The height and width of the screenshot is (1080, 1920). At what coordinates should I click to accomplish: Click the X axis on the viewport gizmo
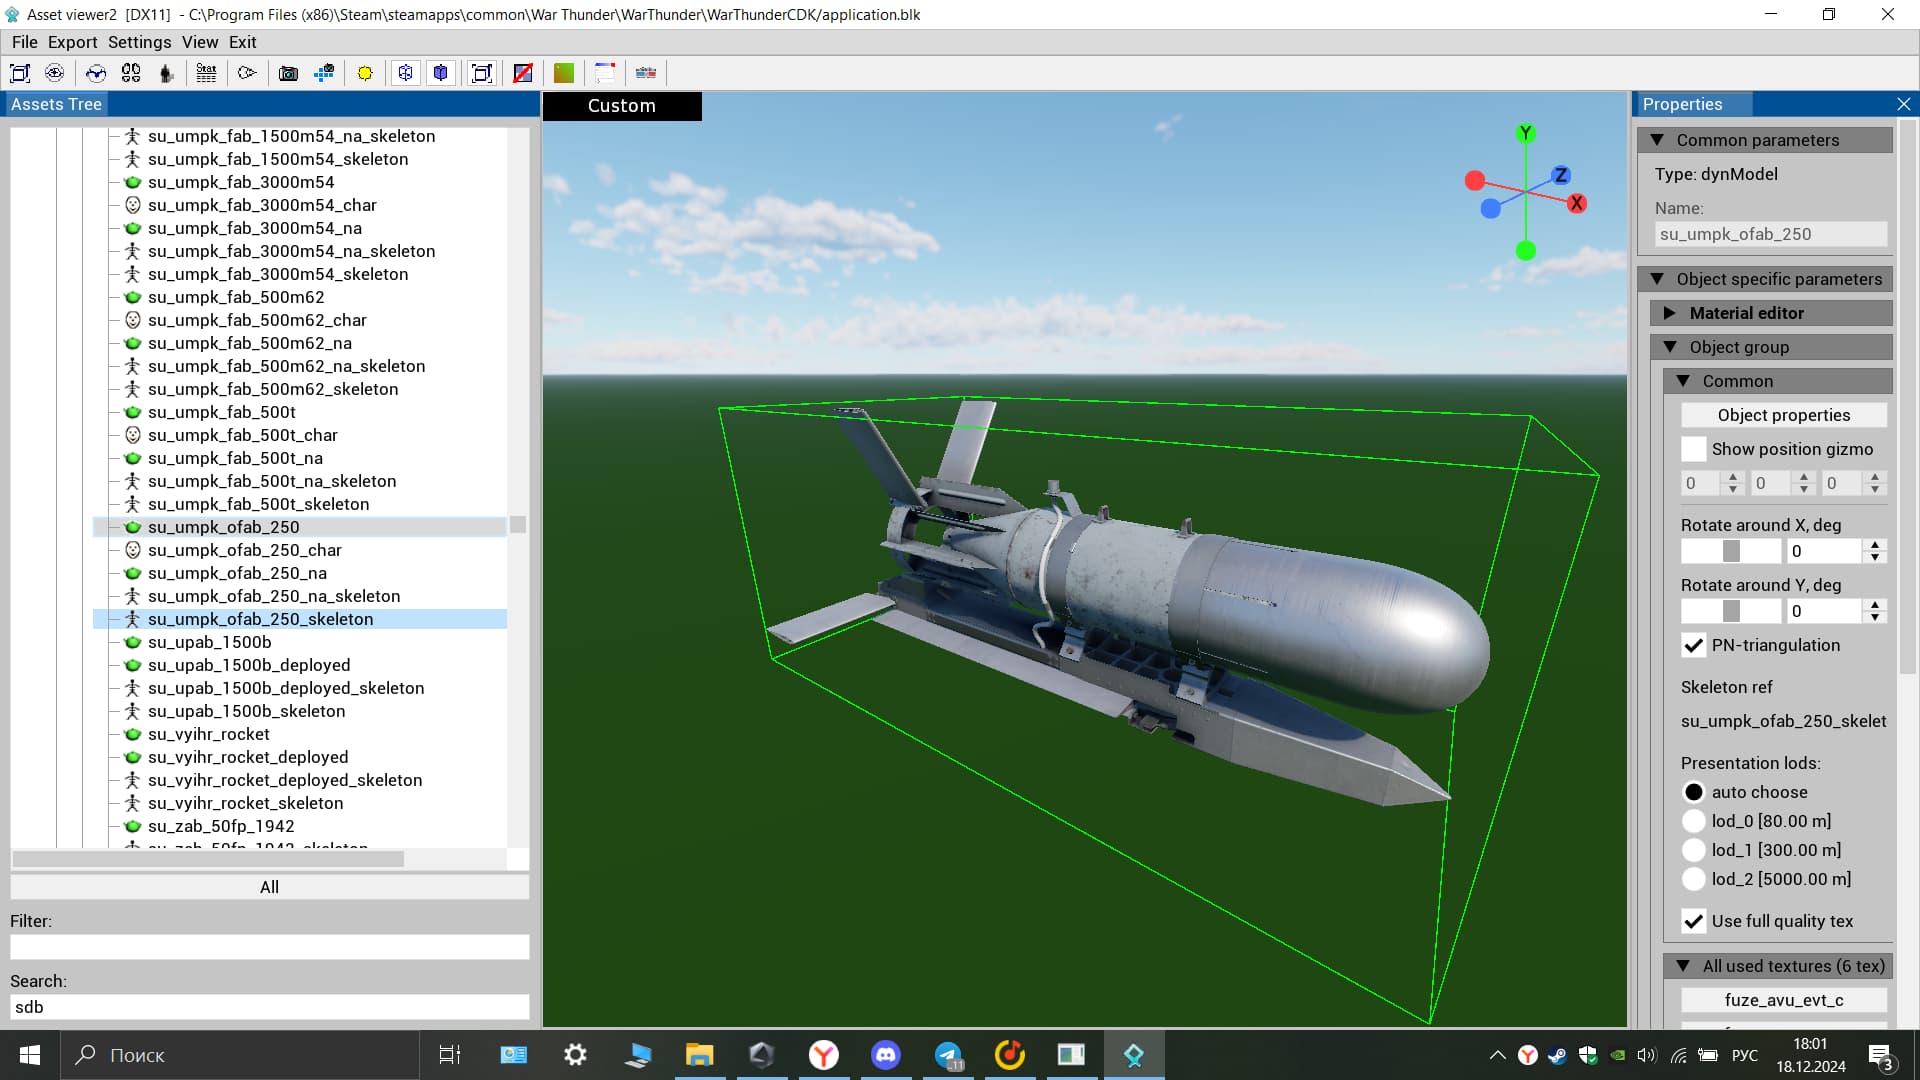1577,203
